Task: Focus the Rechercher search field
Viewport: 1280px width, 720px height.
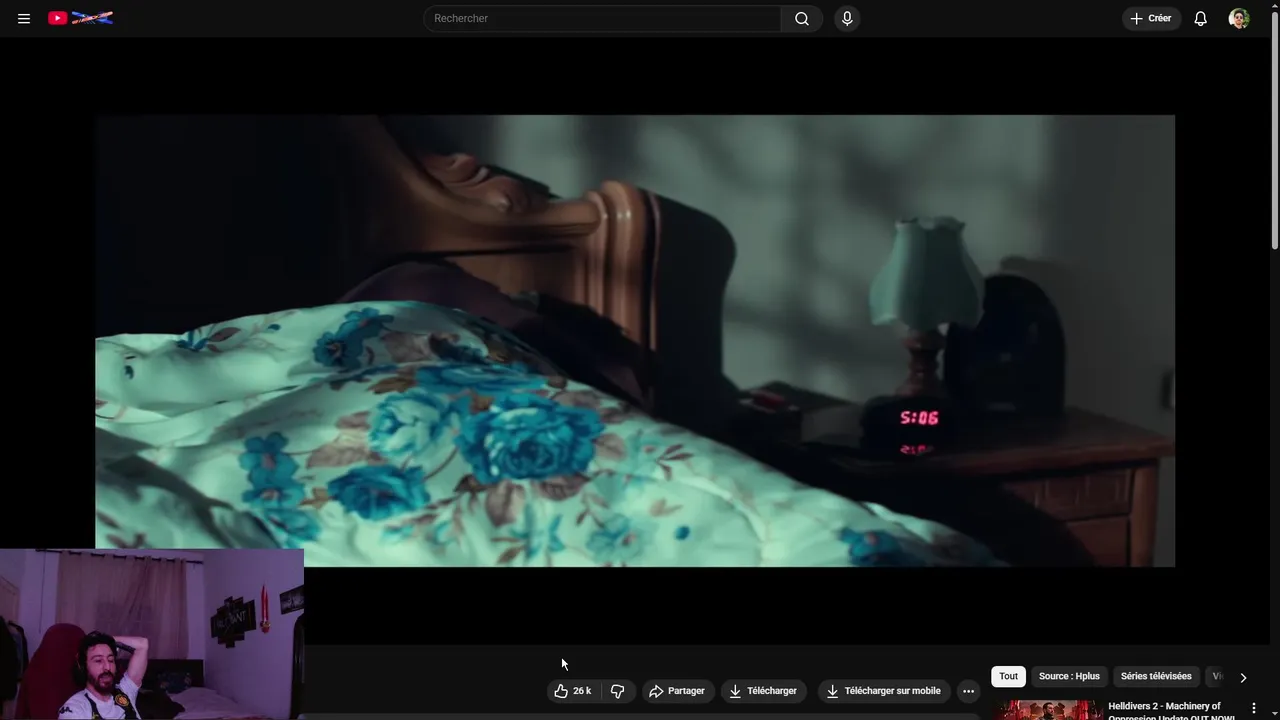Action: (602, 18)
